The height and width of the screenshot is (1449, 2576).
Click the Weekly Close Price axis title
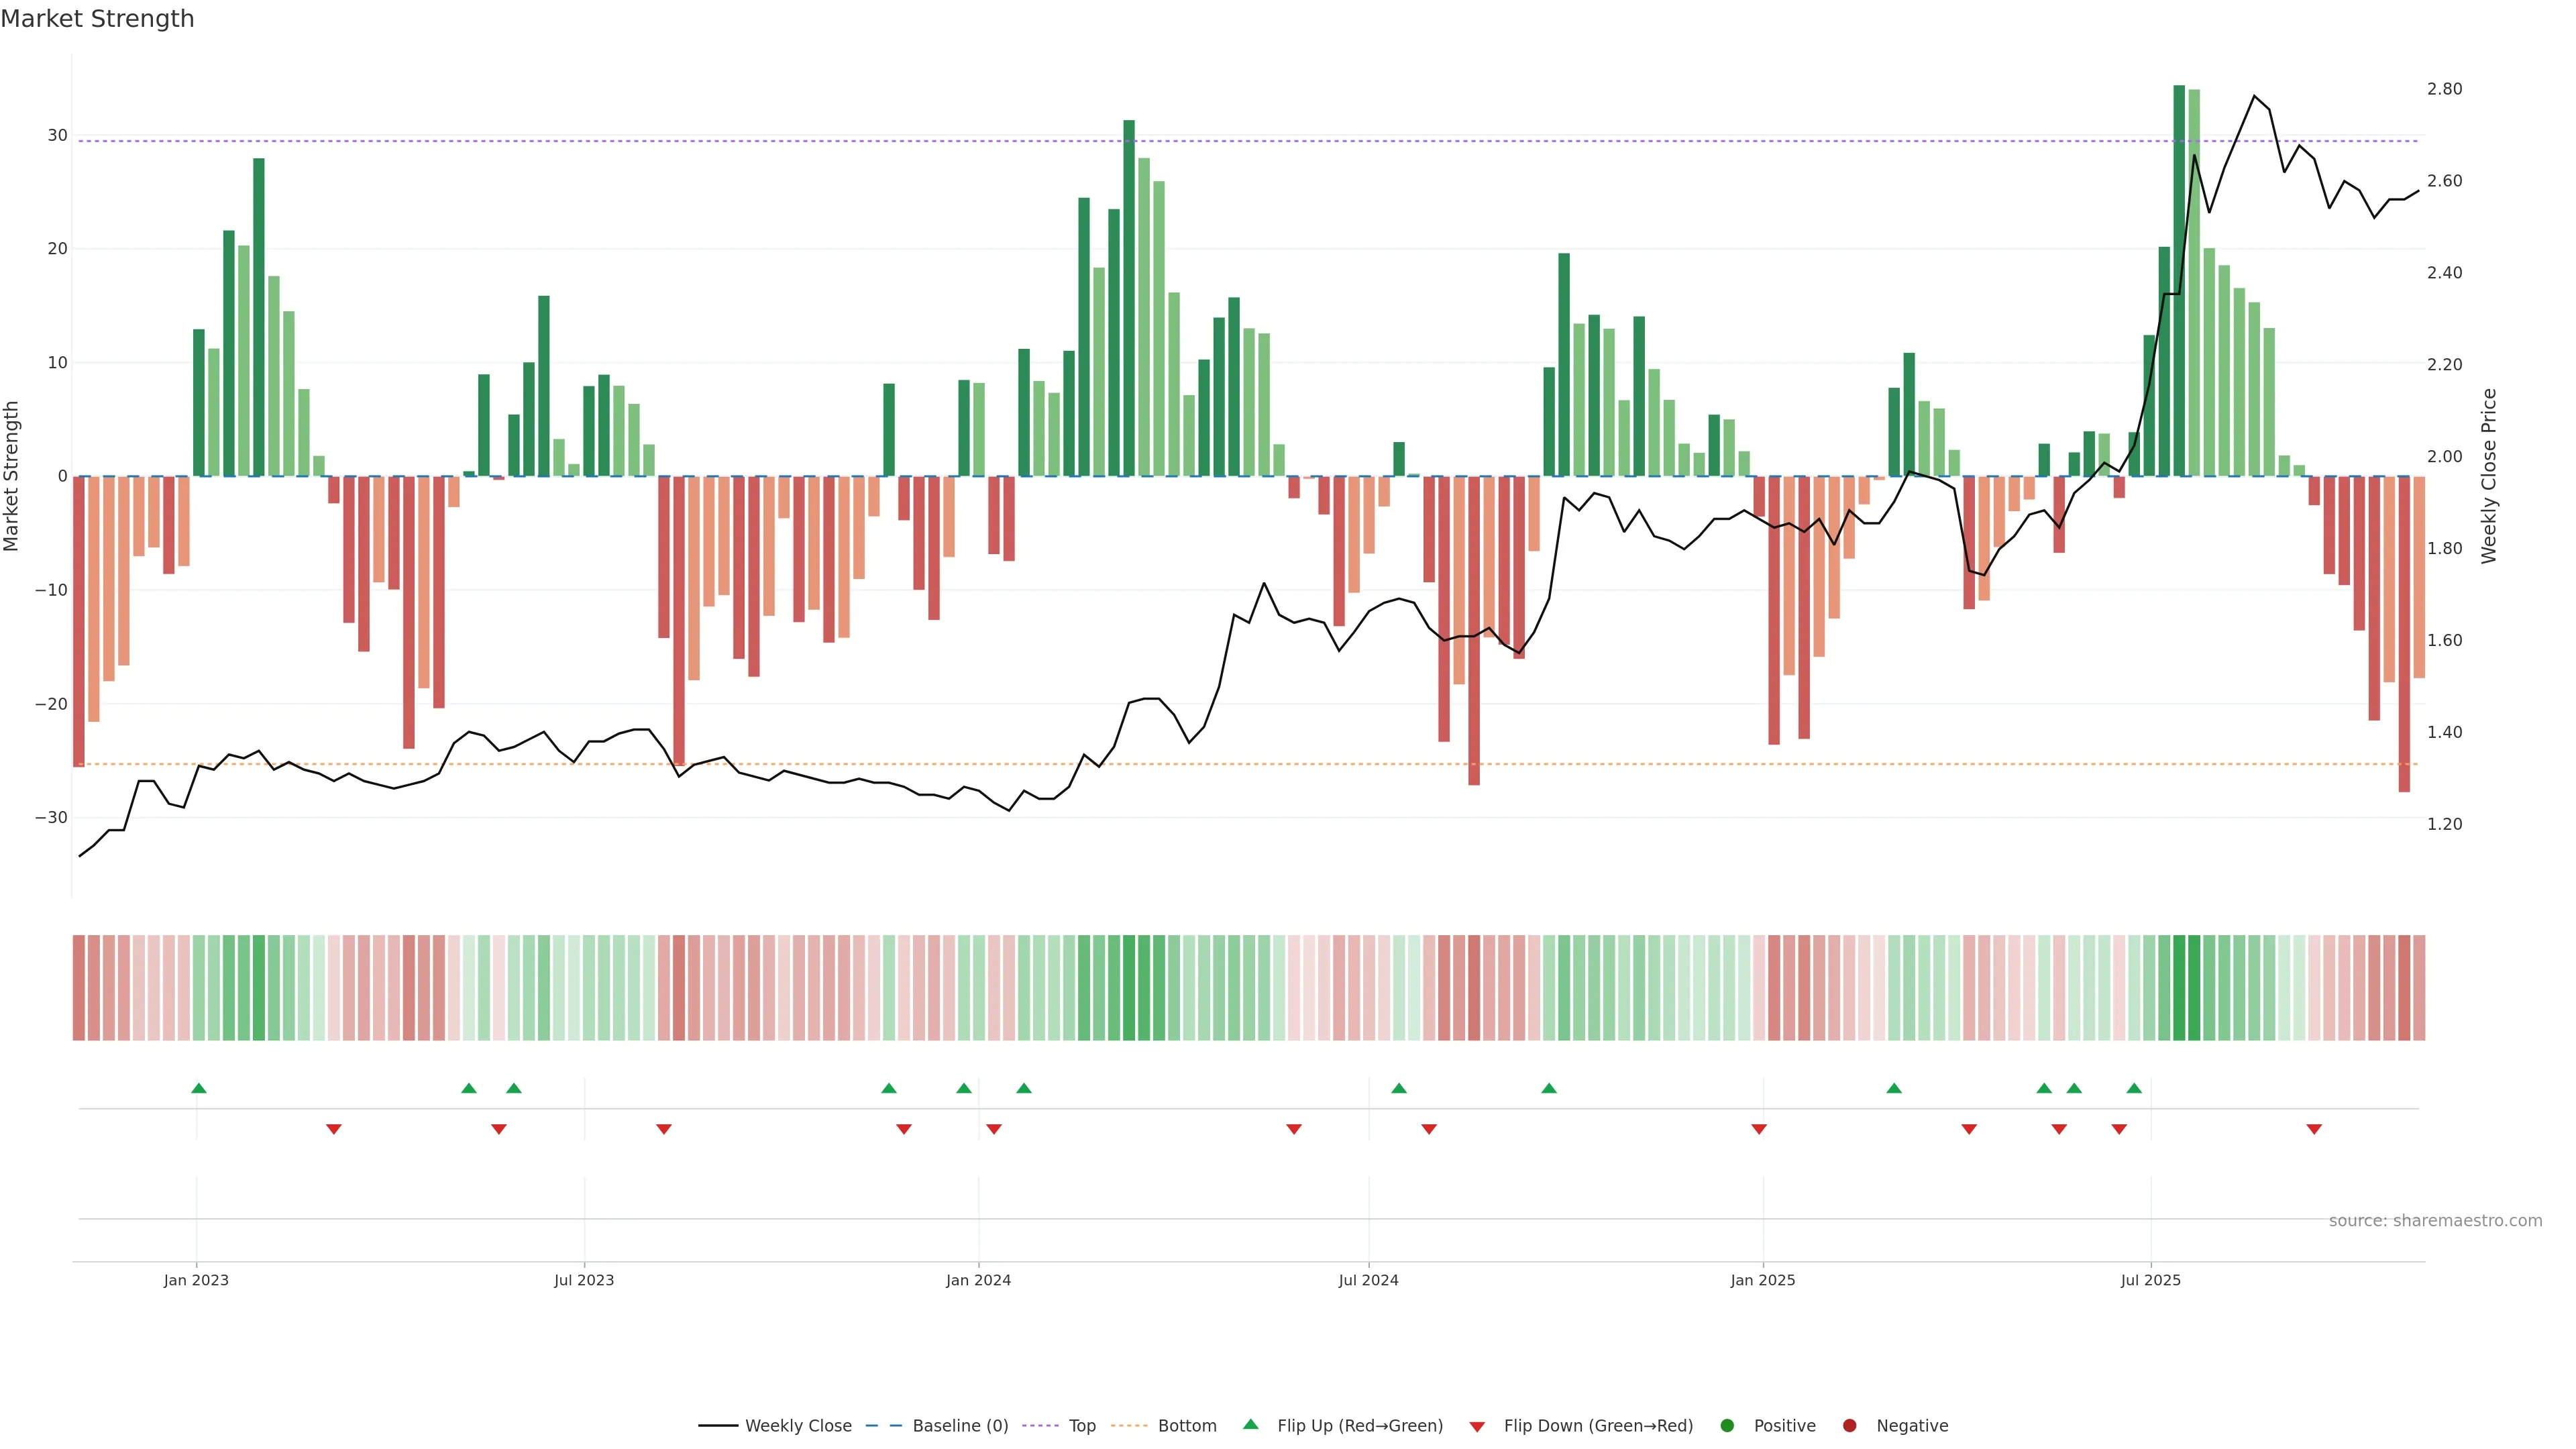[x=2490, y=476]
